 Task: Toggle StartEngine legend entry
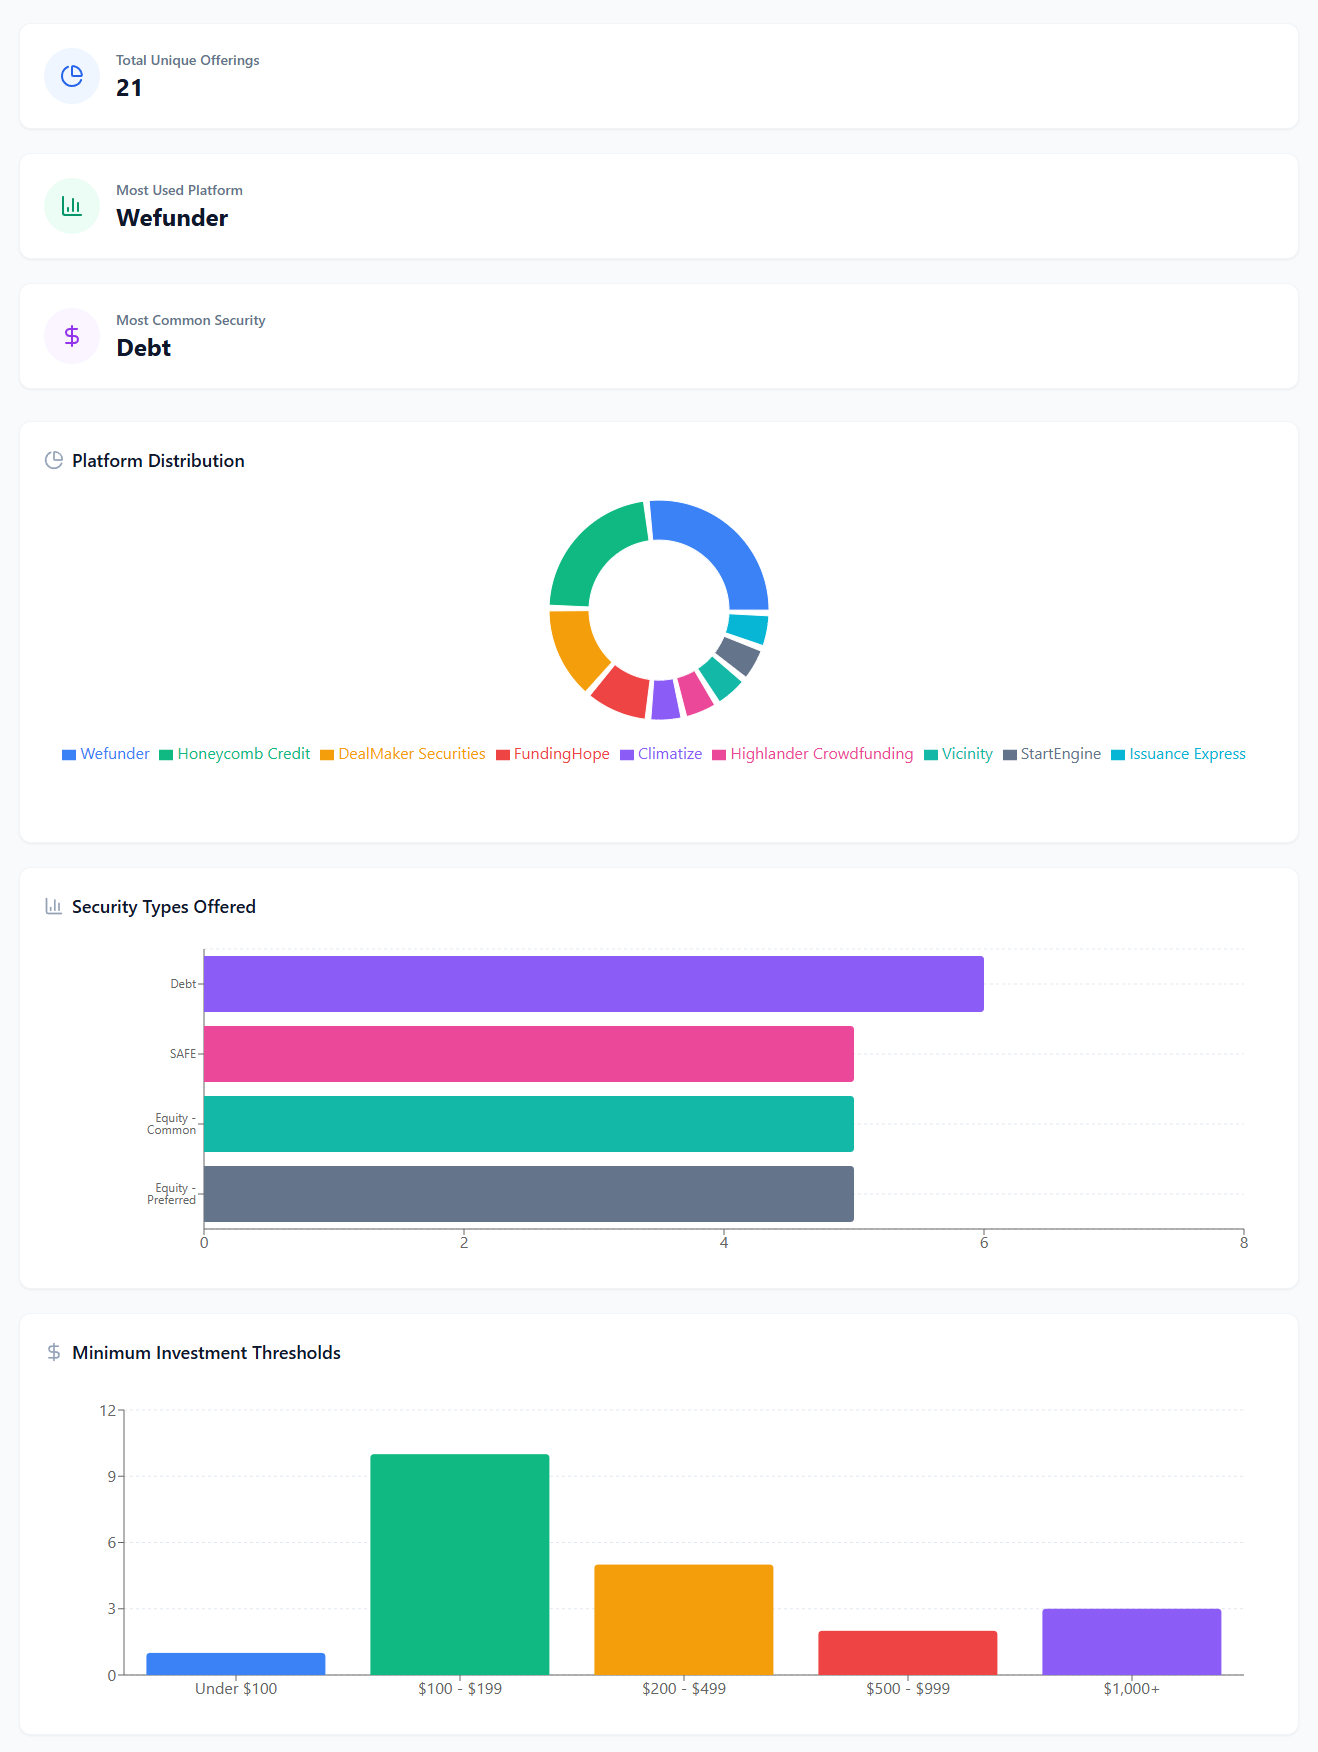coord(1052,754)
